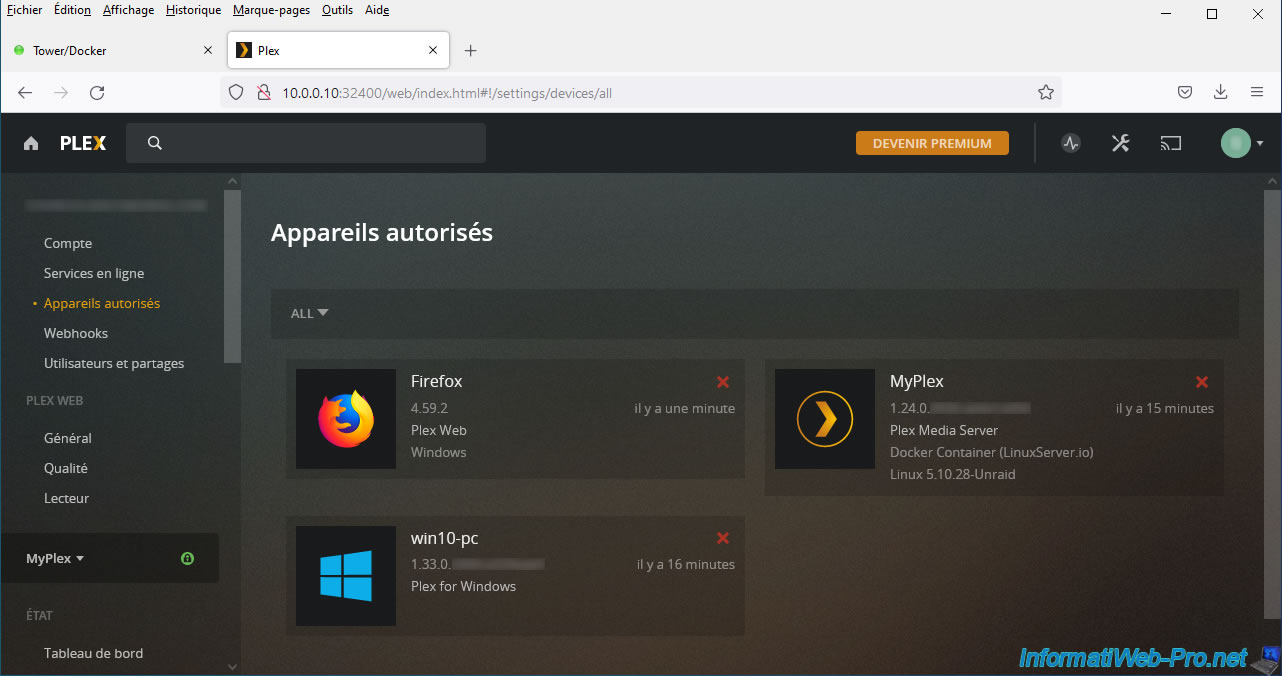Bookmark this page with star icon
1282x676 pixels.
[x=1046, y=92]
